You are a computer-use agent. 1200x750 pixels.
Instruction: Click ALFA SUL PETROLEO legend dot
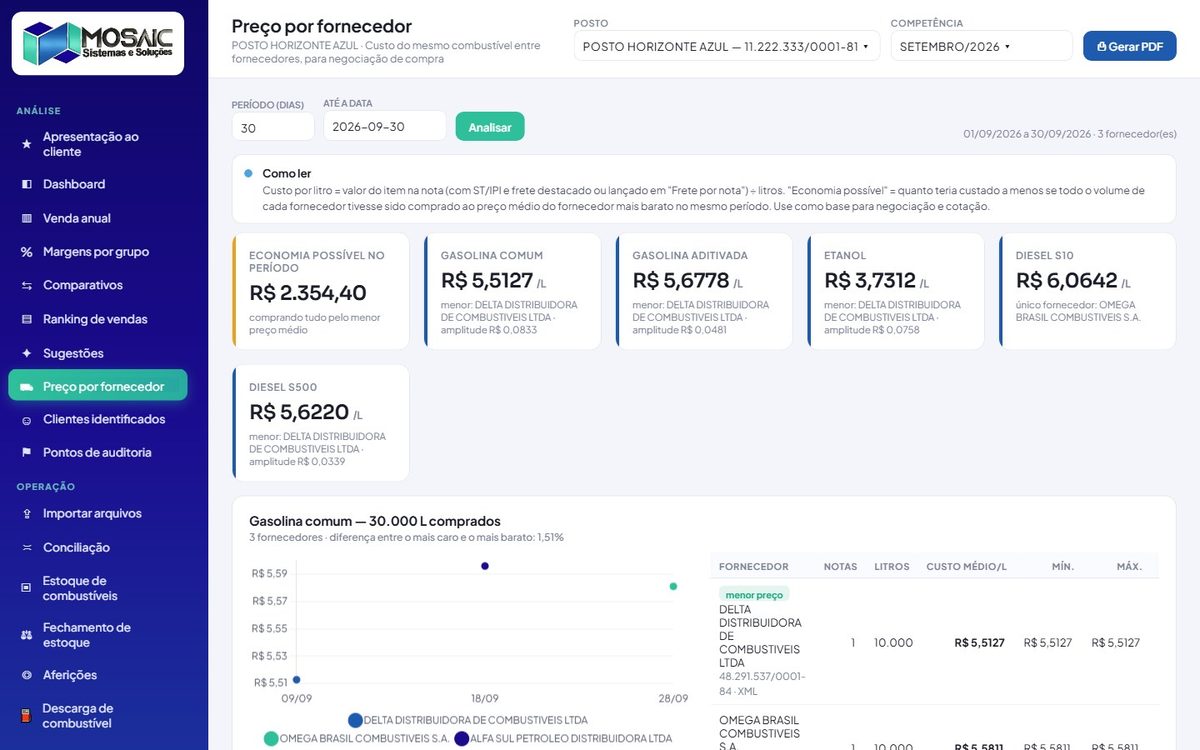[x=462, y=739]
